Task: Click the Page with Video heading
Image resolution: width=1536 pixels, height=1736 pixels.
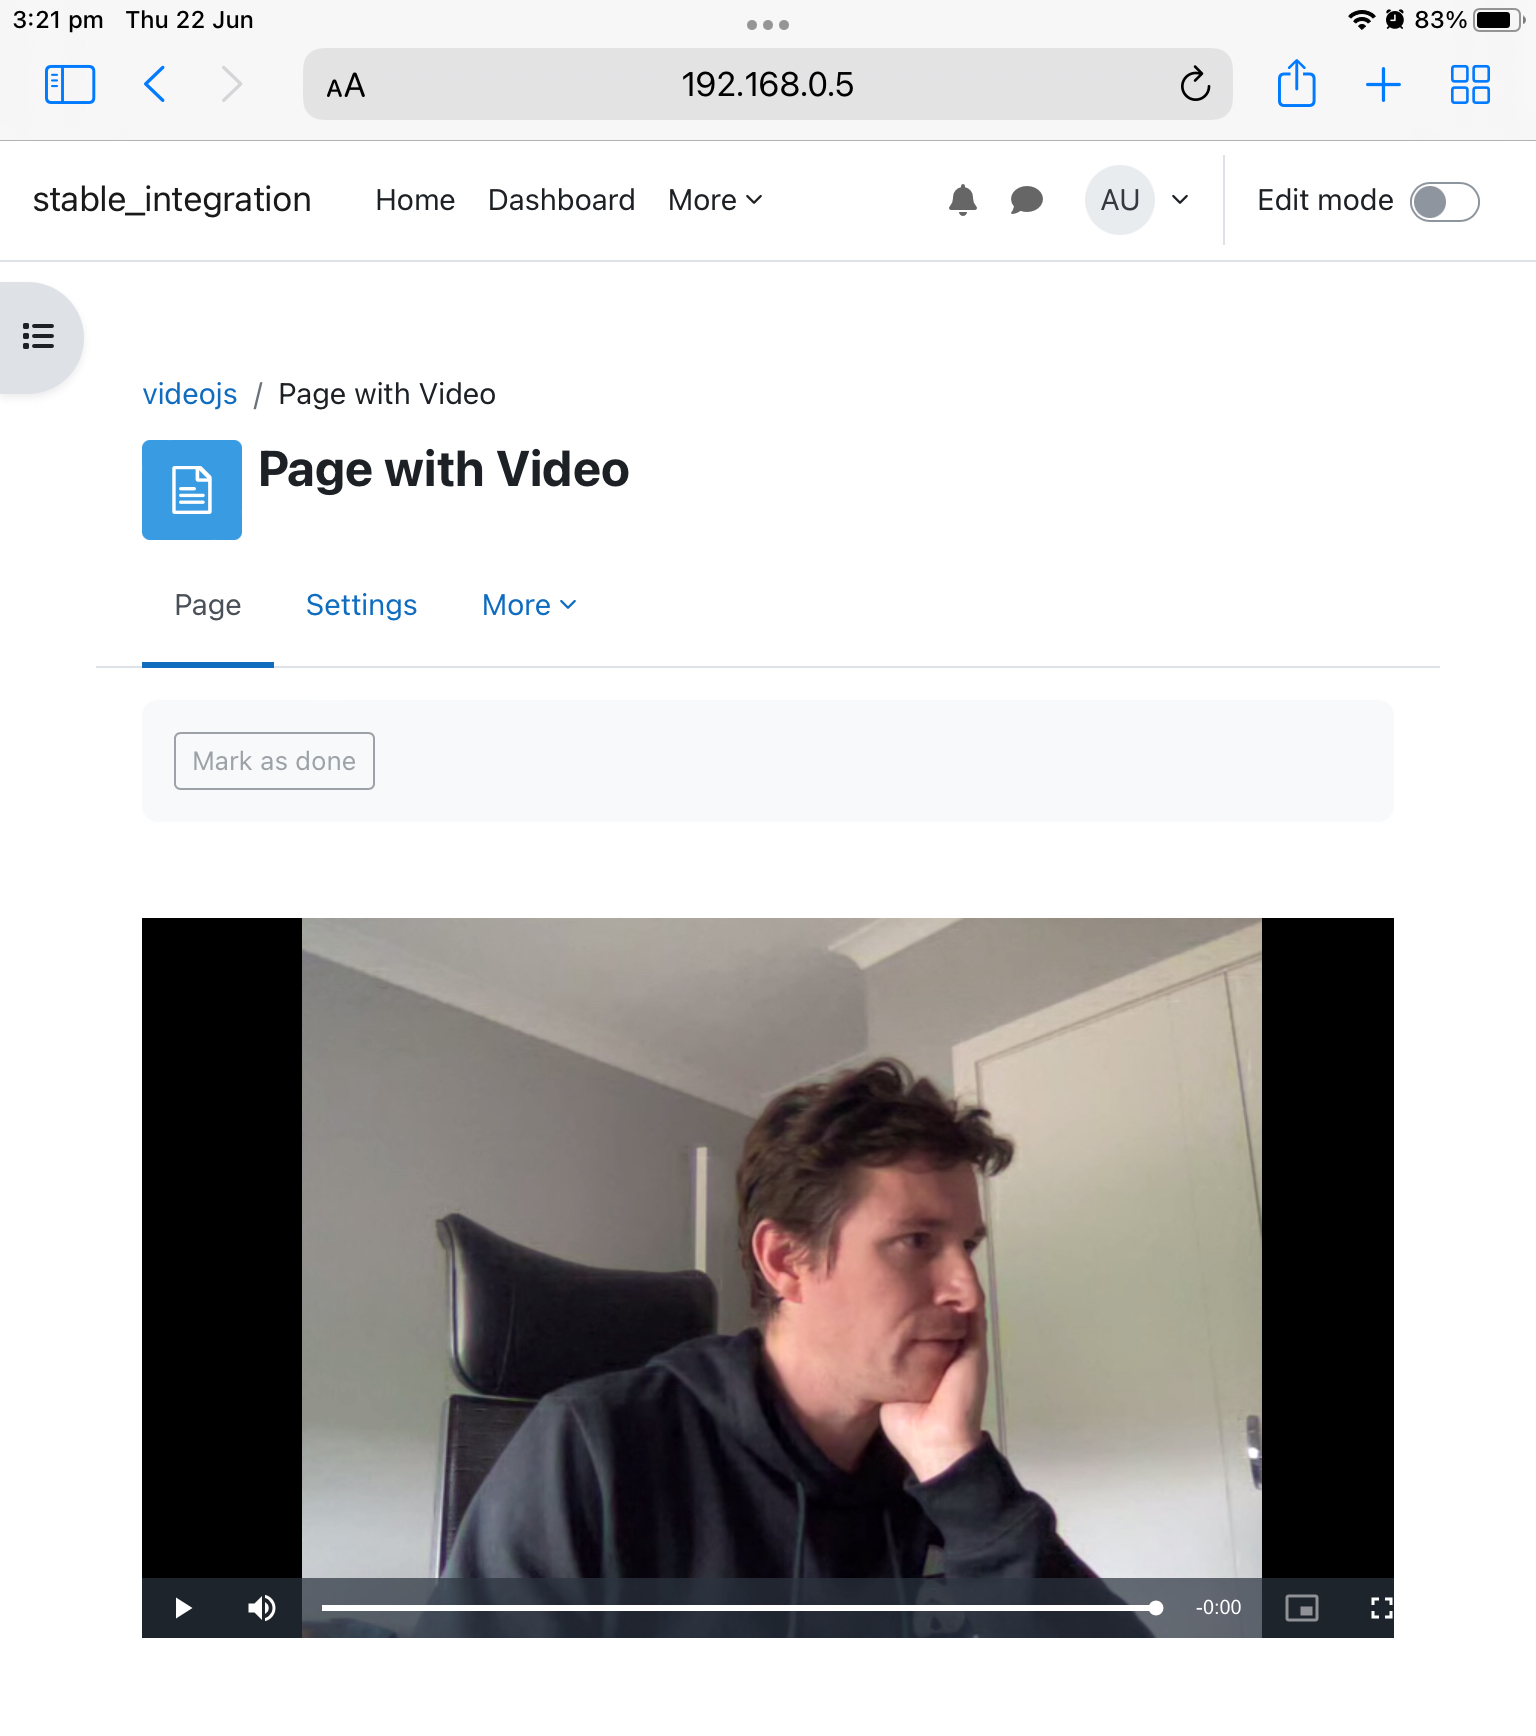Action: 444,469
